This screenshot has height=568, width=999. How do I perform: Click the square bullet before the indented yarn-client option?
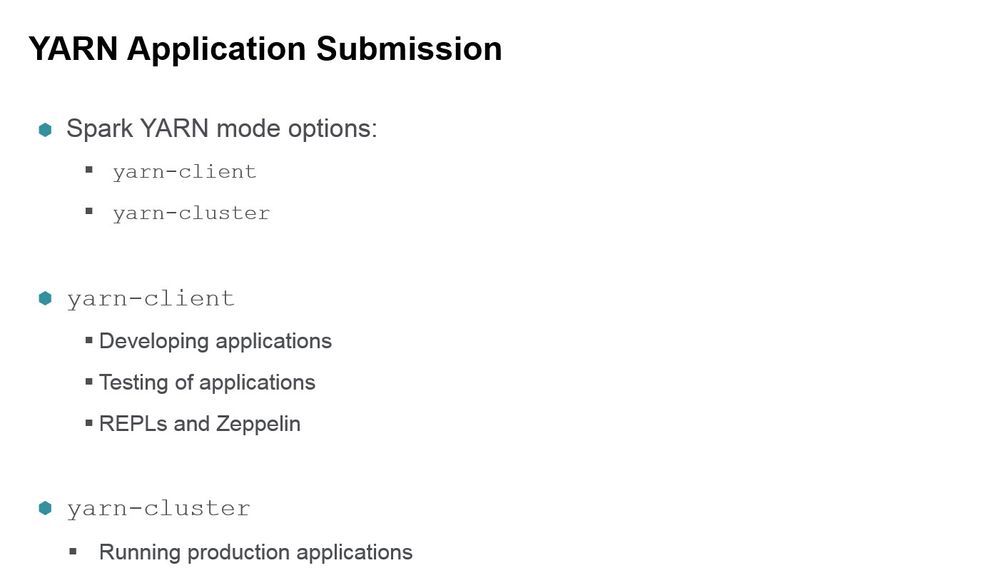coord(89,170)
